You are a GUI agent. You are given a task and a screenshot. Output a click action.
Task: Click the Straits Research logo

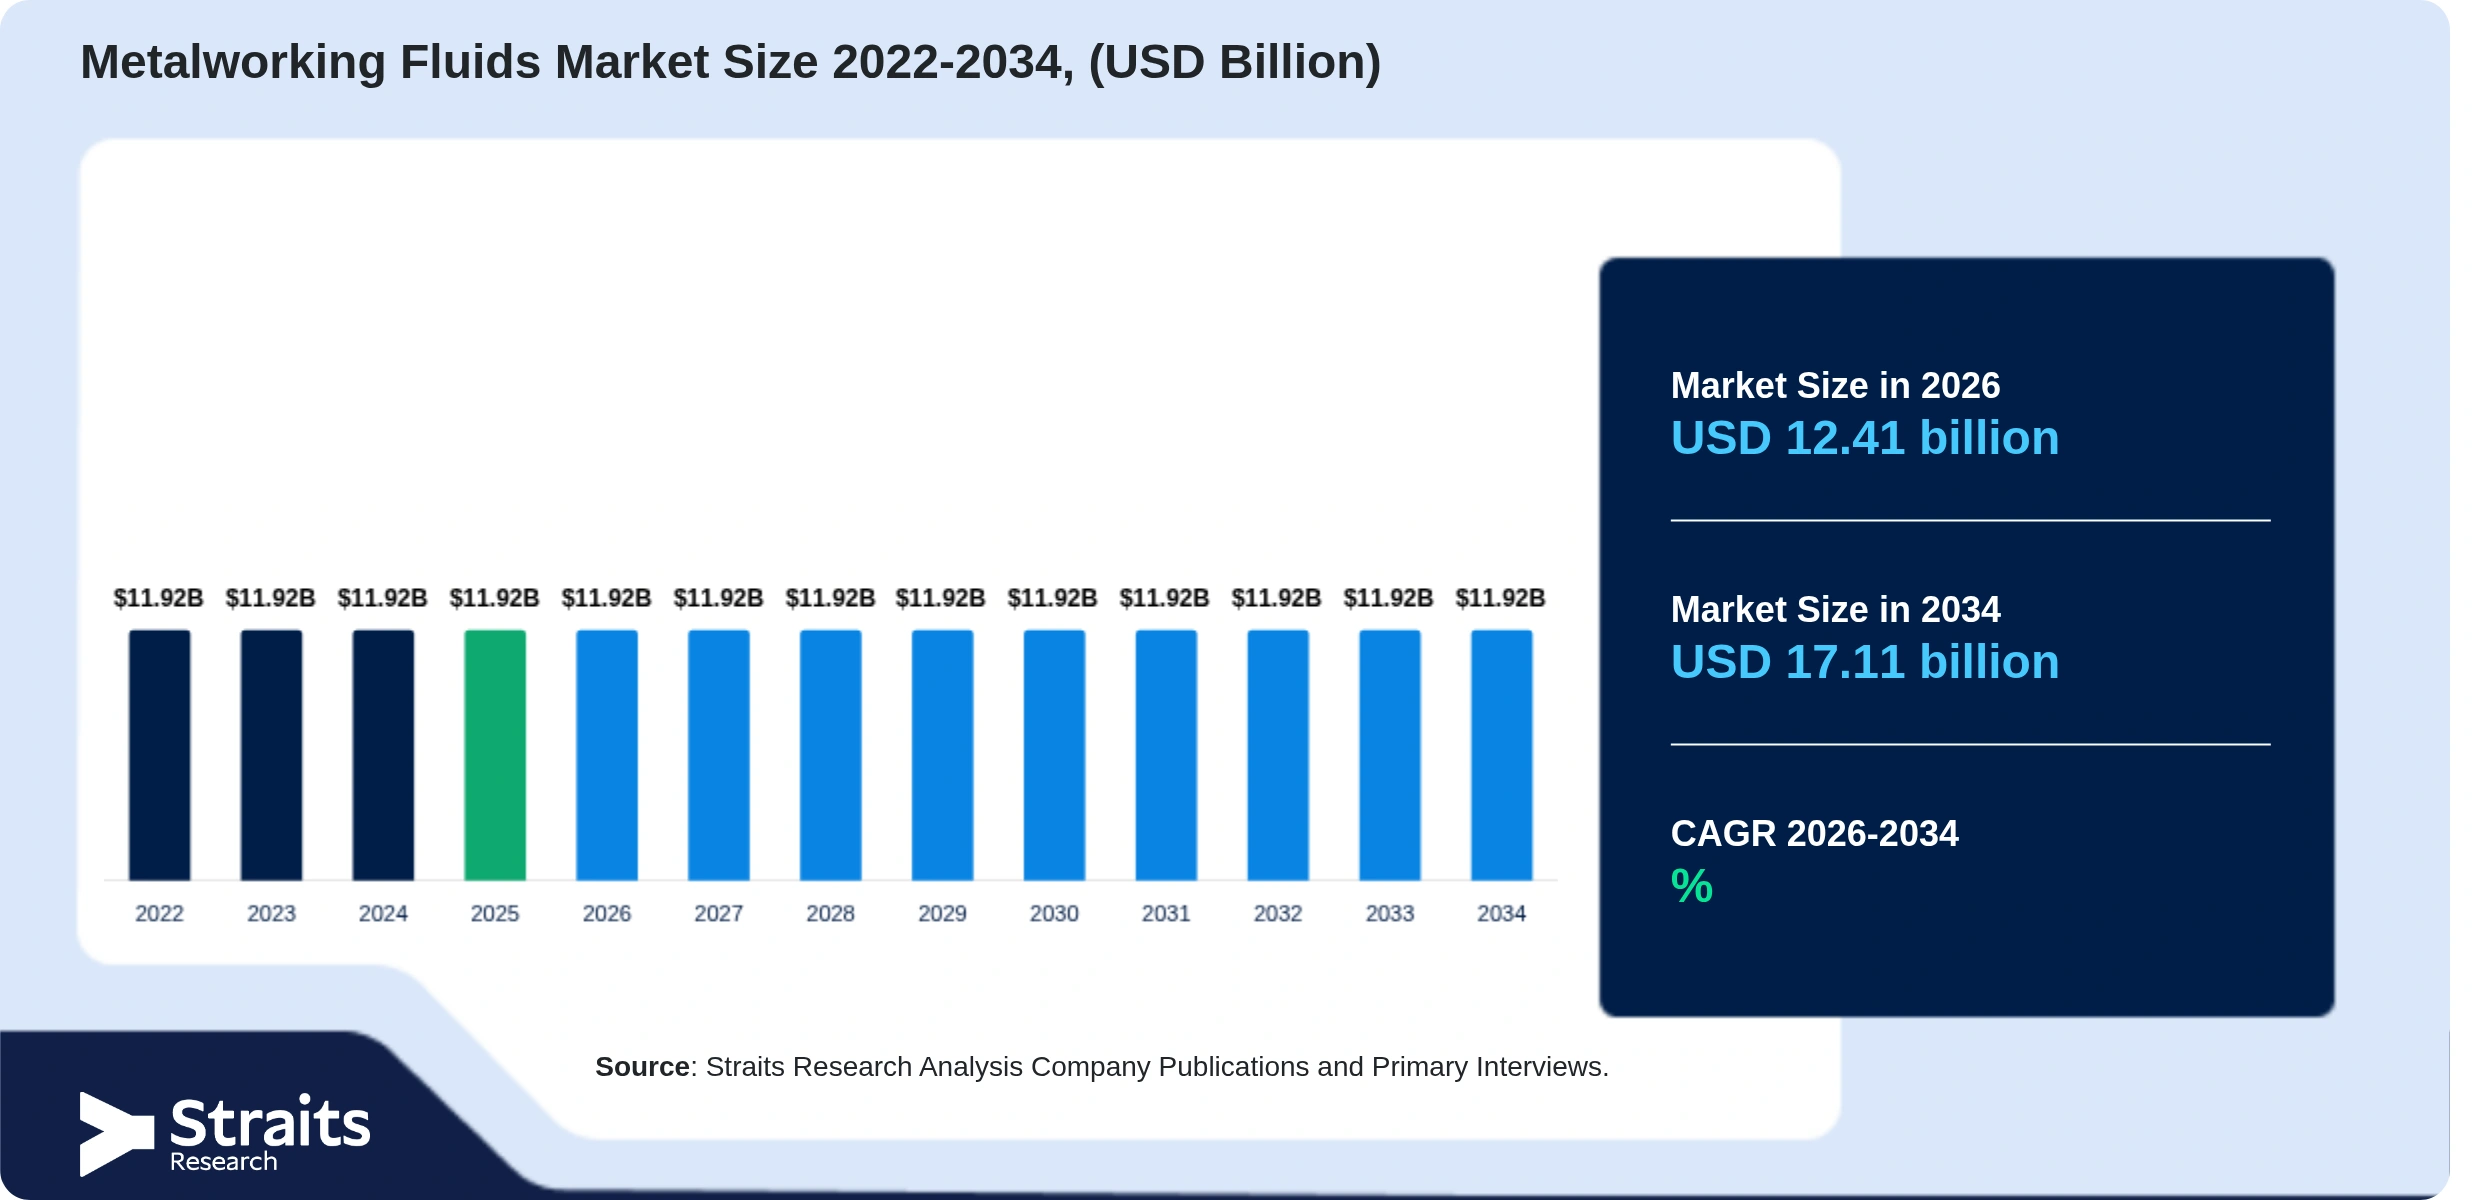[225, 1133]
